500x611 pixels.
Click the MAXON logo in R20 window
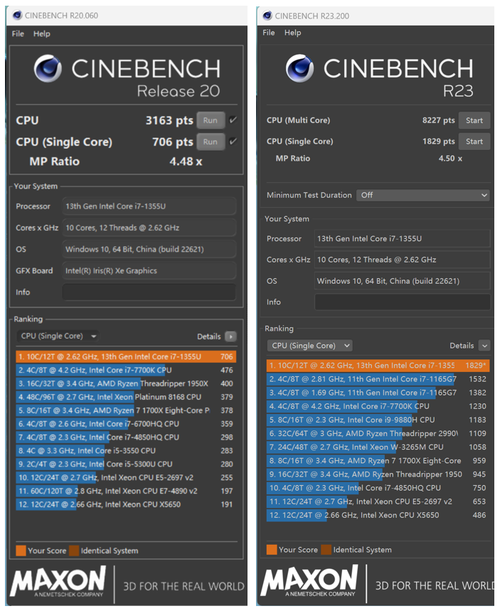click(x=58, y=582)
